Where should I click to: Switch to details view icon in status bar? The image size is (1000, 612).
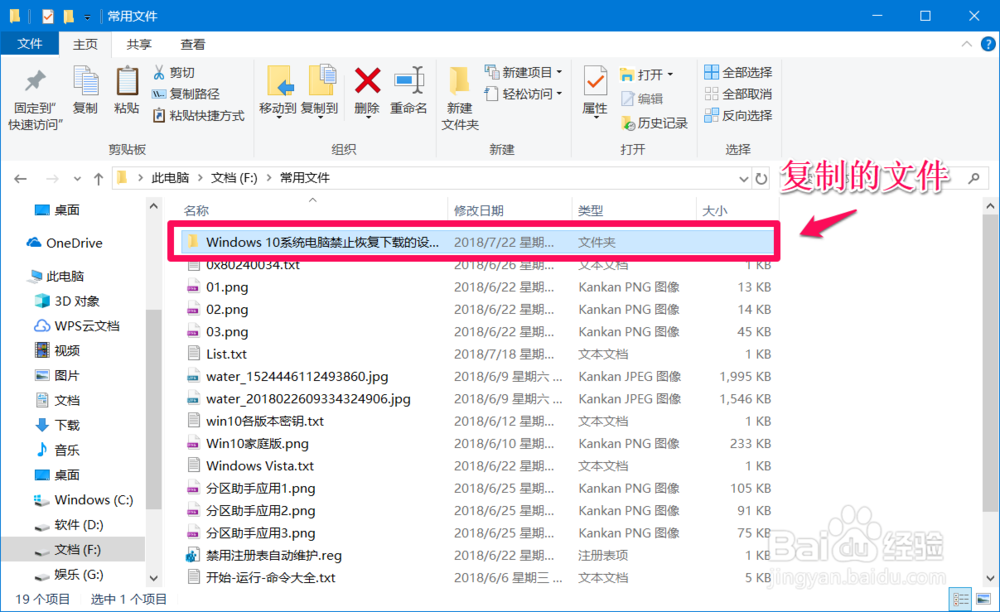coord(960,599)
